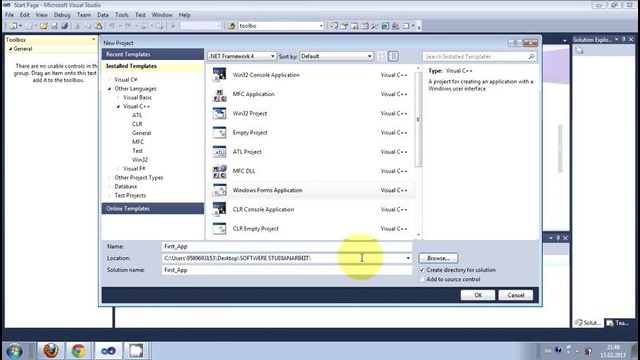
Task: Select ATL Project template icon
Action: pos(219,152)
